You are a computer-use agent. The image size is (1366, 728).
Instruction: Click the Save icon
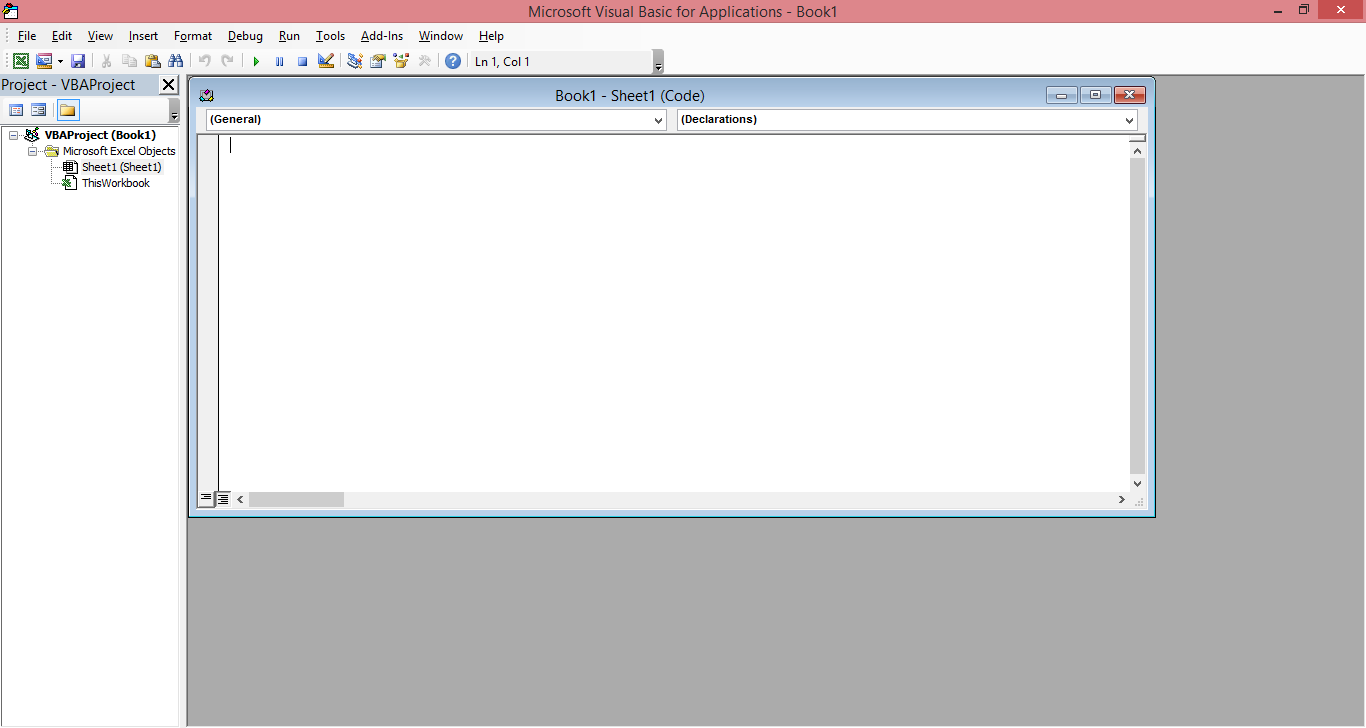(78, 61)
